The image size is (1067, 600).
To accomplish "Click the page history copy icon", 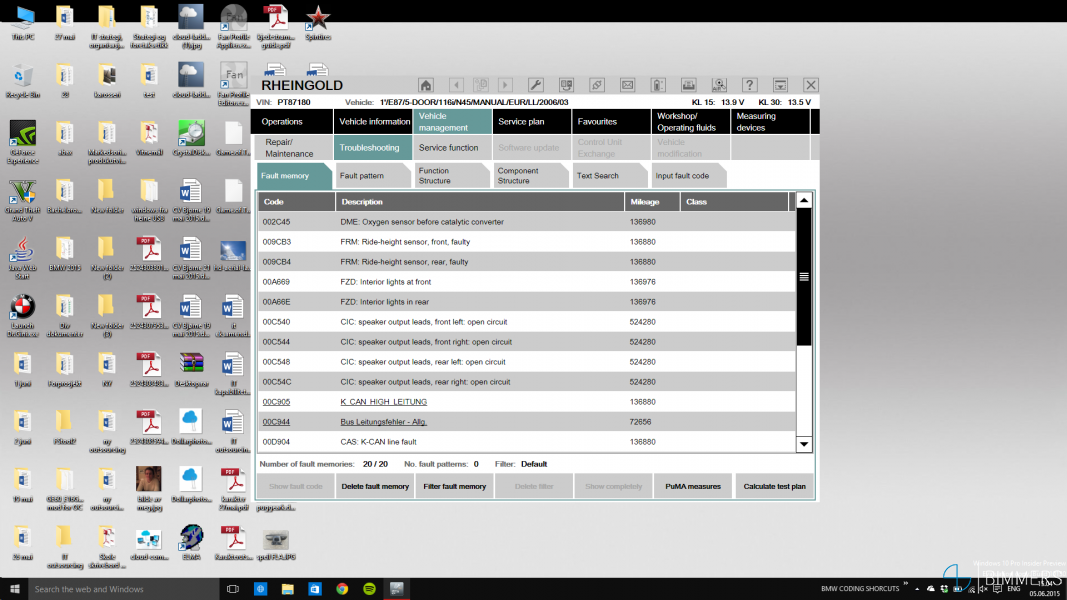I will tap(481, 85).
